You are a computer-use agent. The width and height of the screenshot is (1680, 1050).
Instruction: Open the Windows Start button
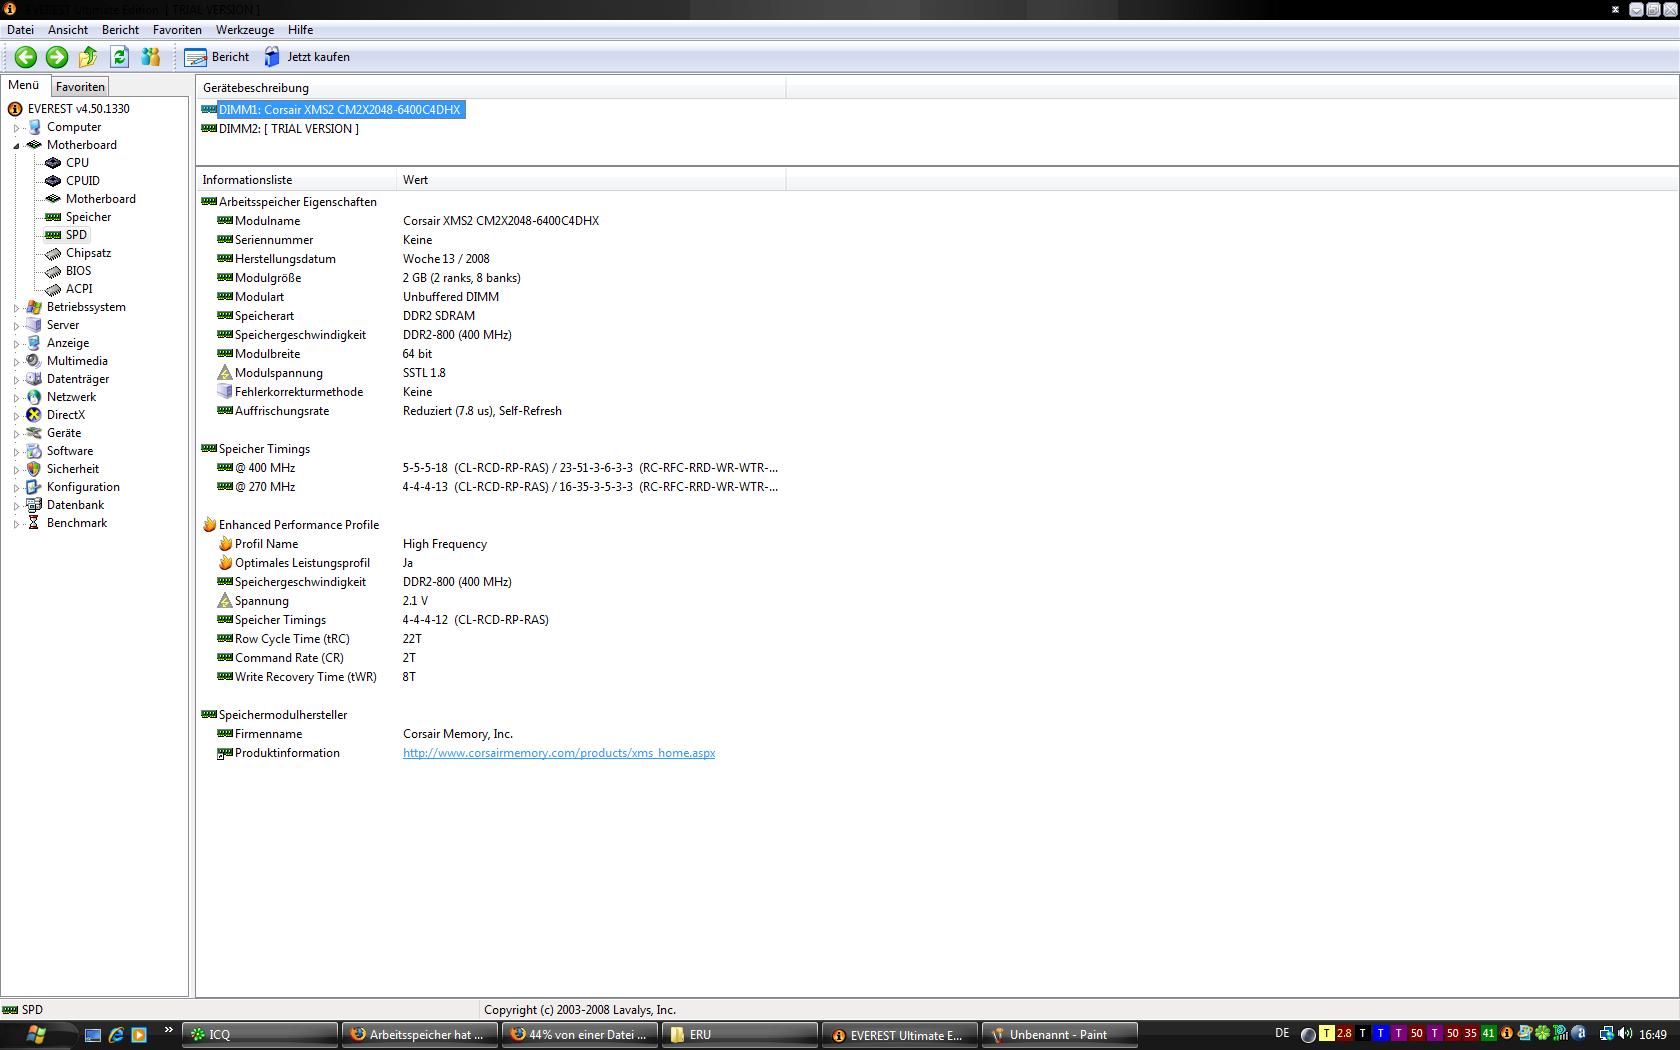tap(37, 1035)
